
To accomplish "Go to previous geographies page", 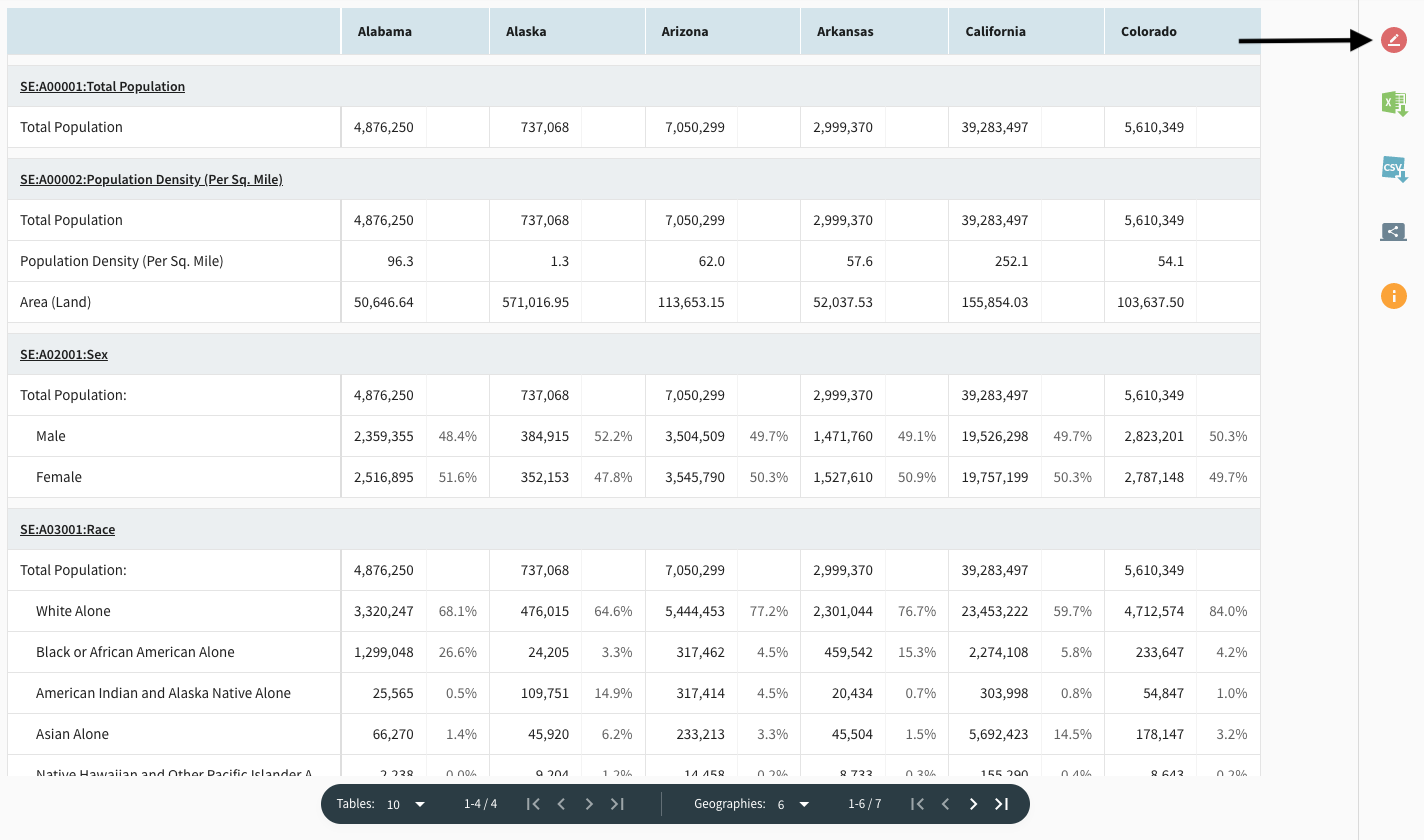I will (x=945, y=804).
